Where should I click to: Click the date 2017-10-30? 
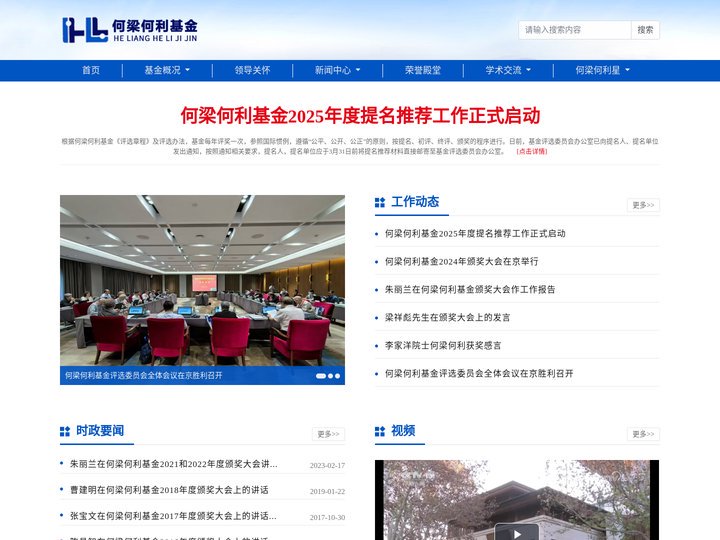click(x=327, y=518)
